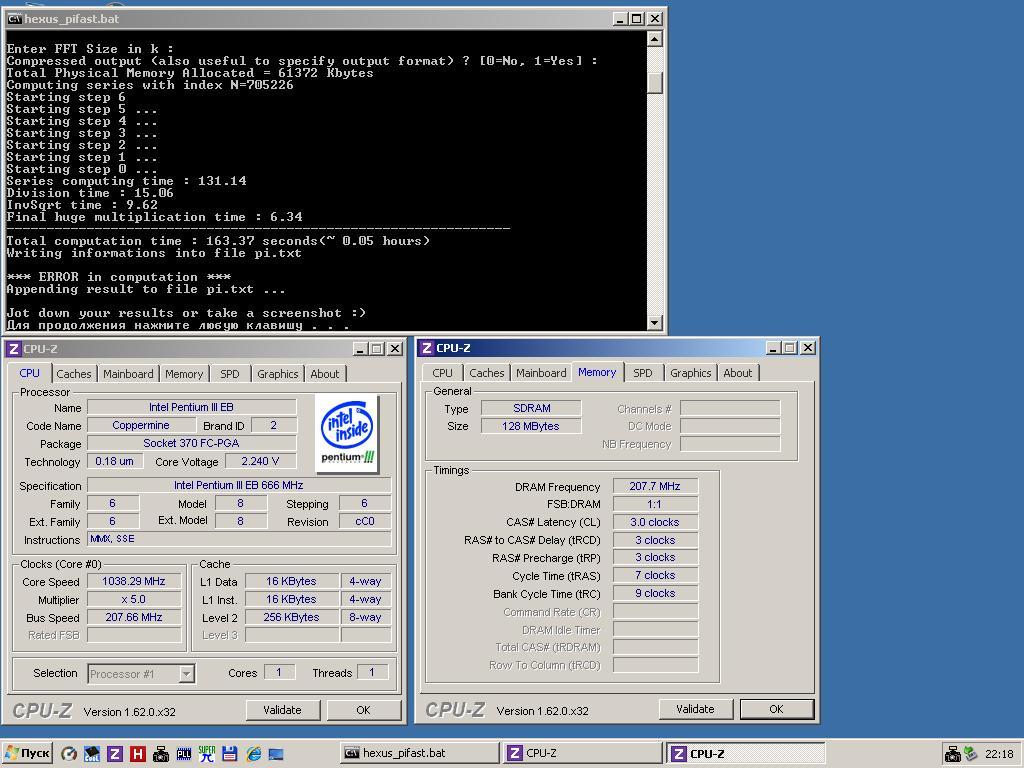The height and width of the screenshot is (768, 1024).
Task: Open the About tab in the processor CPU-Z window
Action: [325, 374]
